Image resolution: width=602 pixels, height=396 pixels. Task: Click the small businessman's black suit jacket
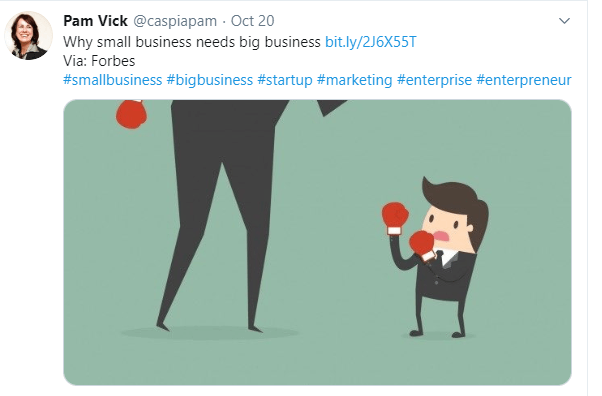pos(445,277)
